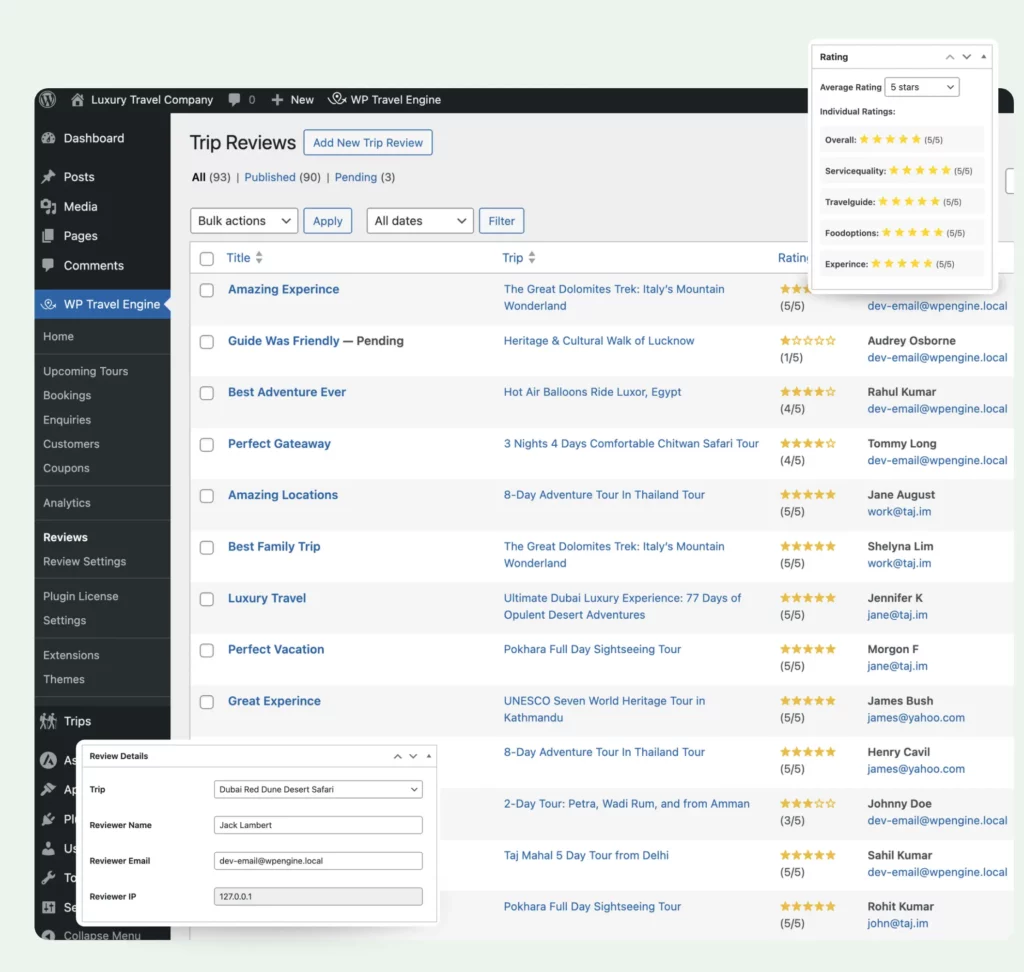Click the Posts pushpin icon

click(x=48, y=176)
